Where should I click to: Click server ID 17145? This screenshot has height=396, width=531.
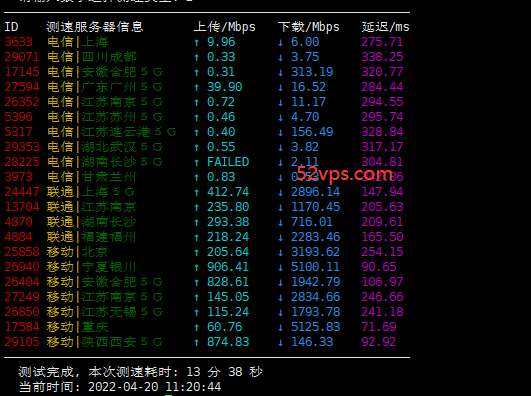coord(22,72)
